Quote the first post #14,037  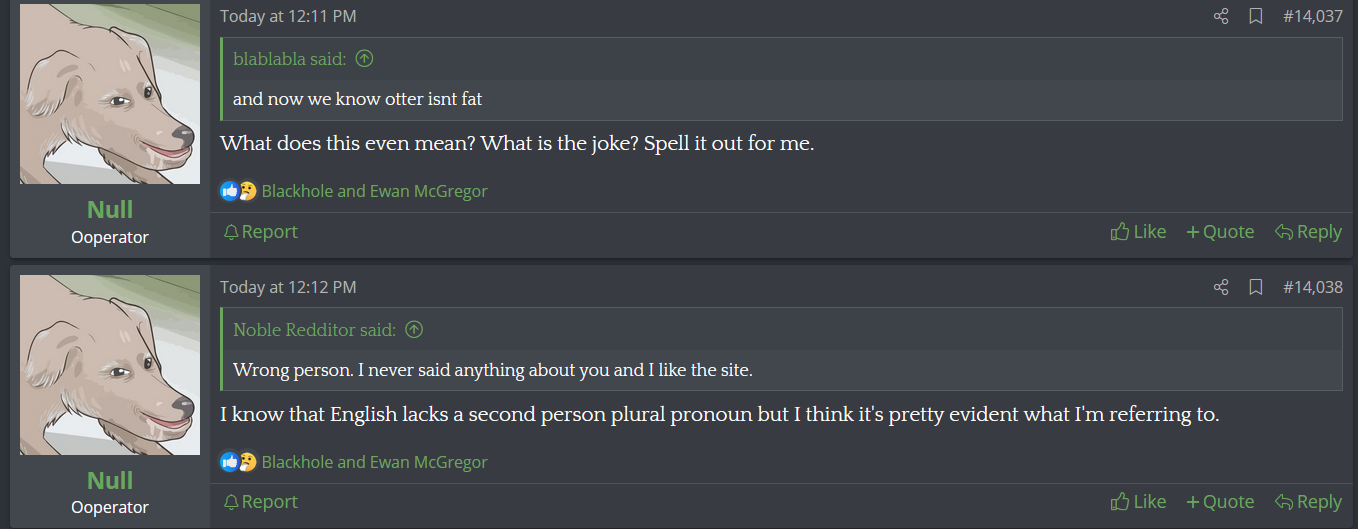[x=1220, y=232]
